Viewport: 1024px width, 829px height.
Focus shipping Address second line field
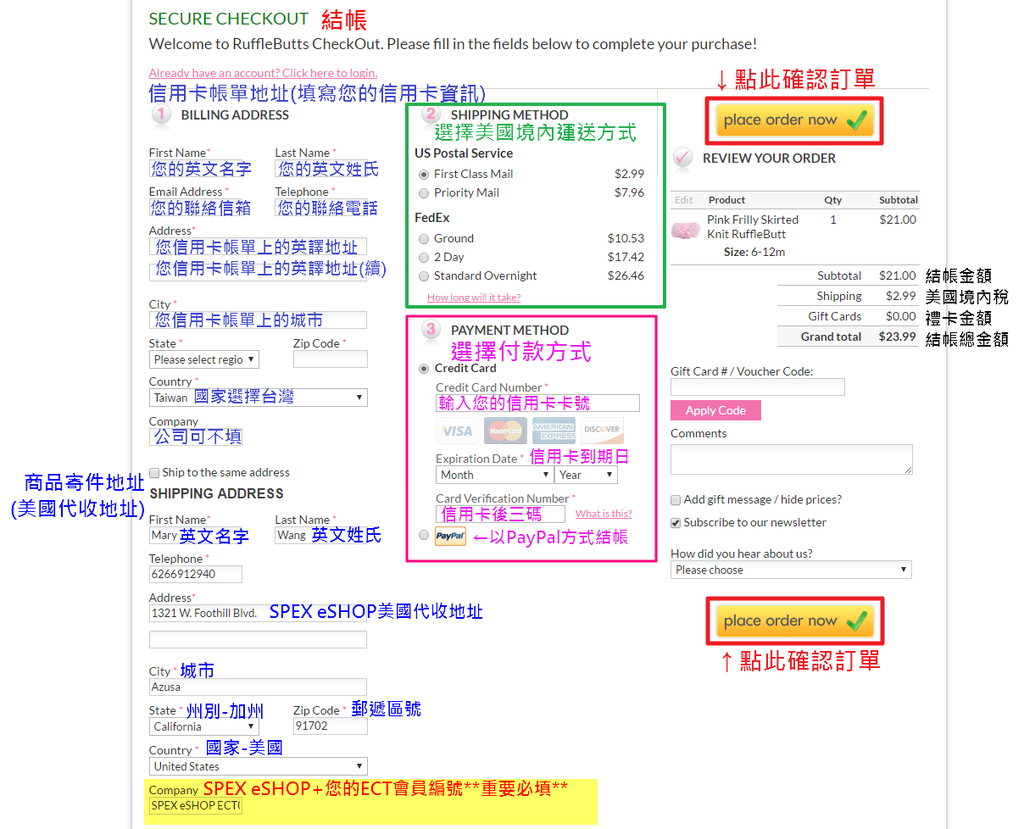[x=258, y=640]
